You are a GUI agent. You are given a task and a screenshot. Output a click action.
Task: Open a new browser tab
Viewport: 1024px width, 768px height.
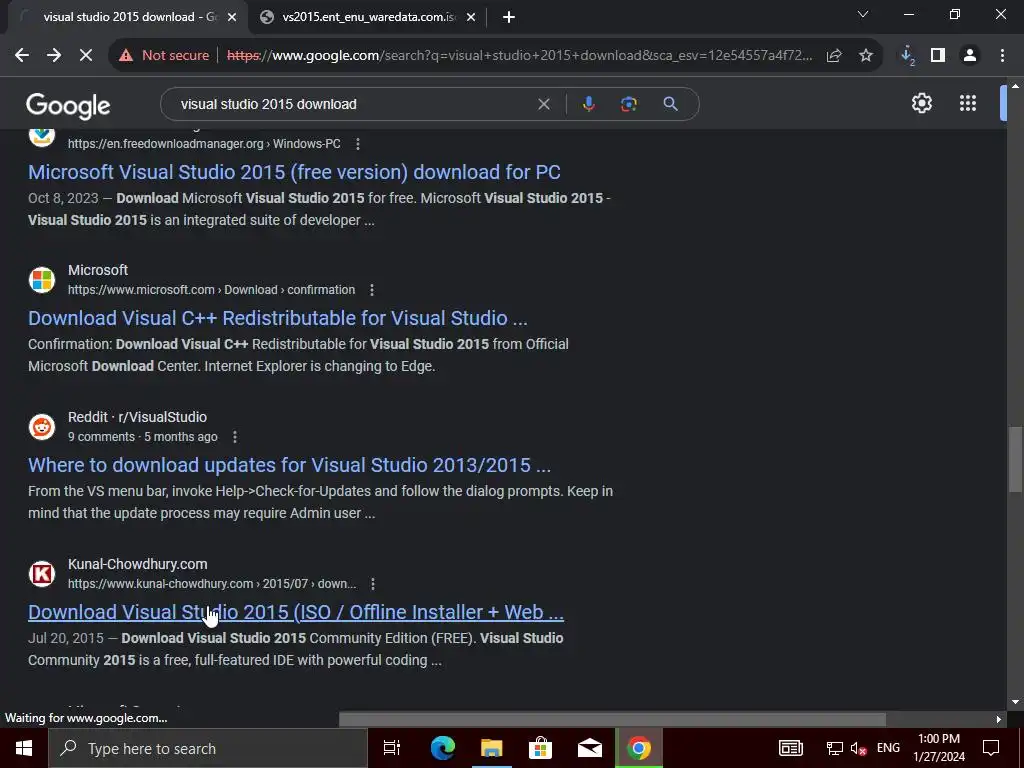[509, 18]
